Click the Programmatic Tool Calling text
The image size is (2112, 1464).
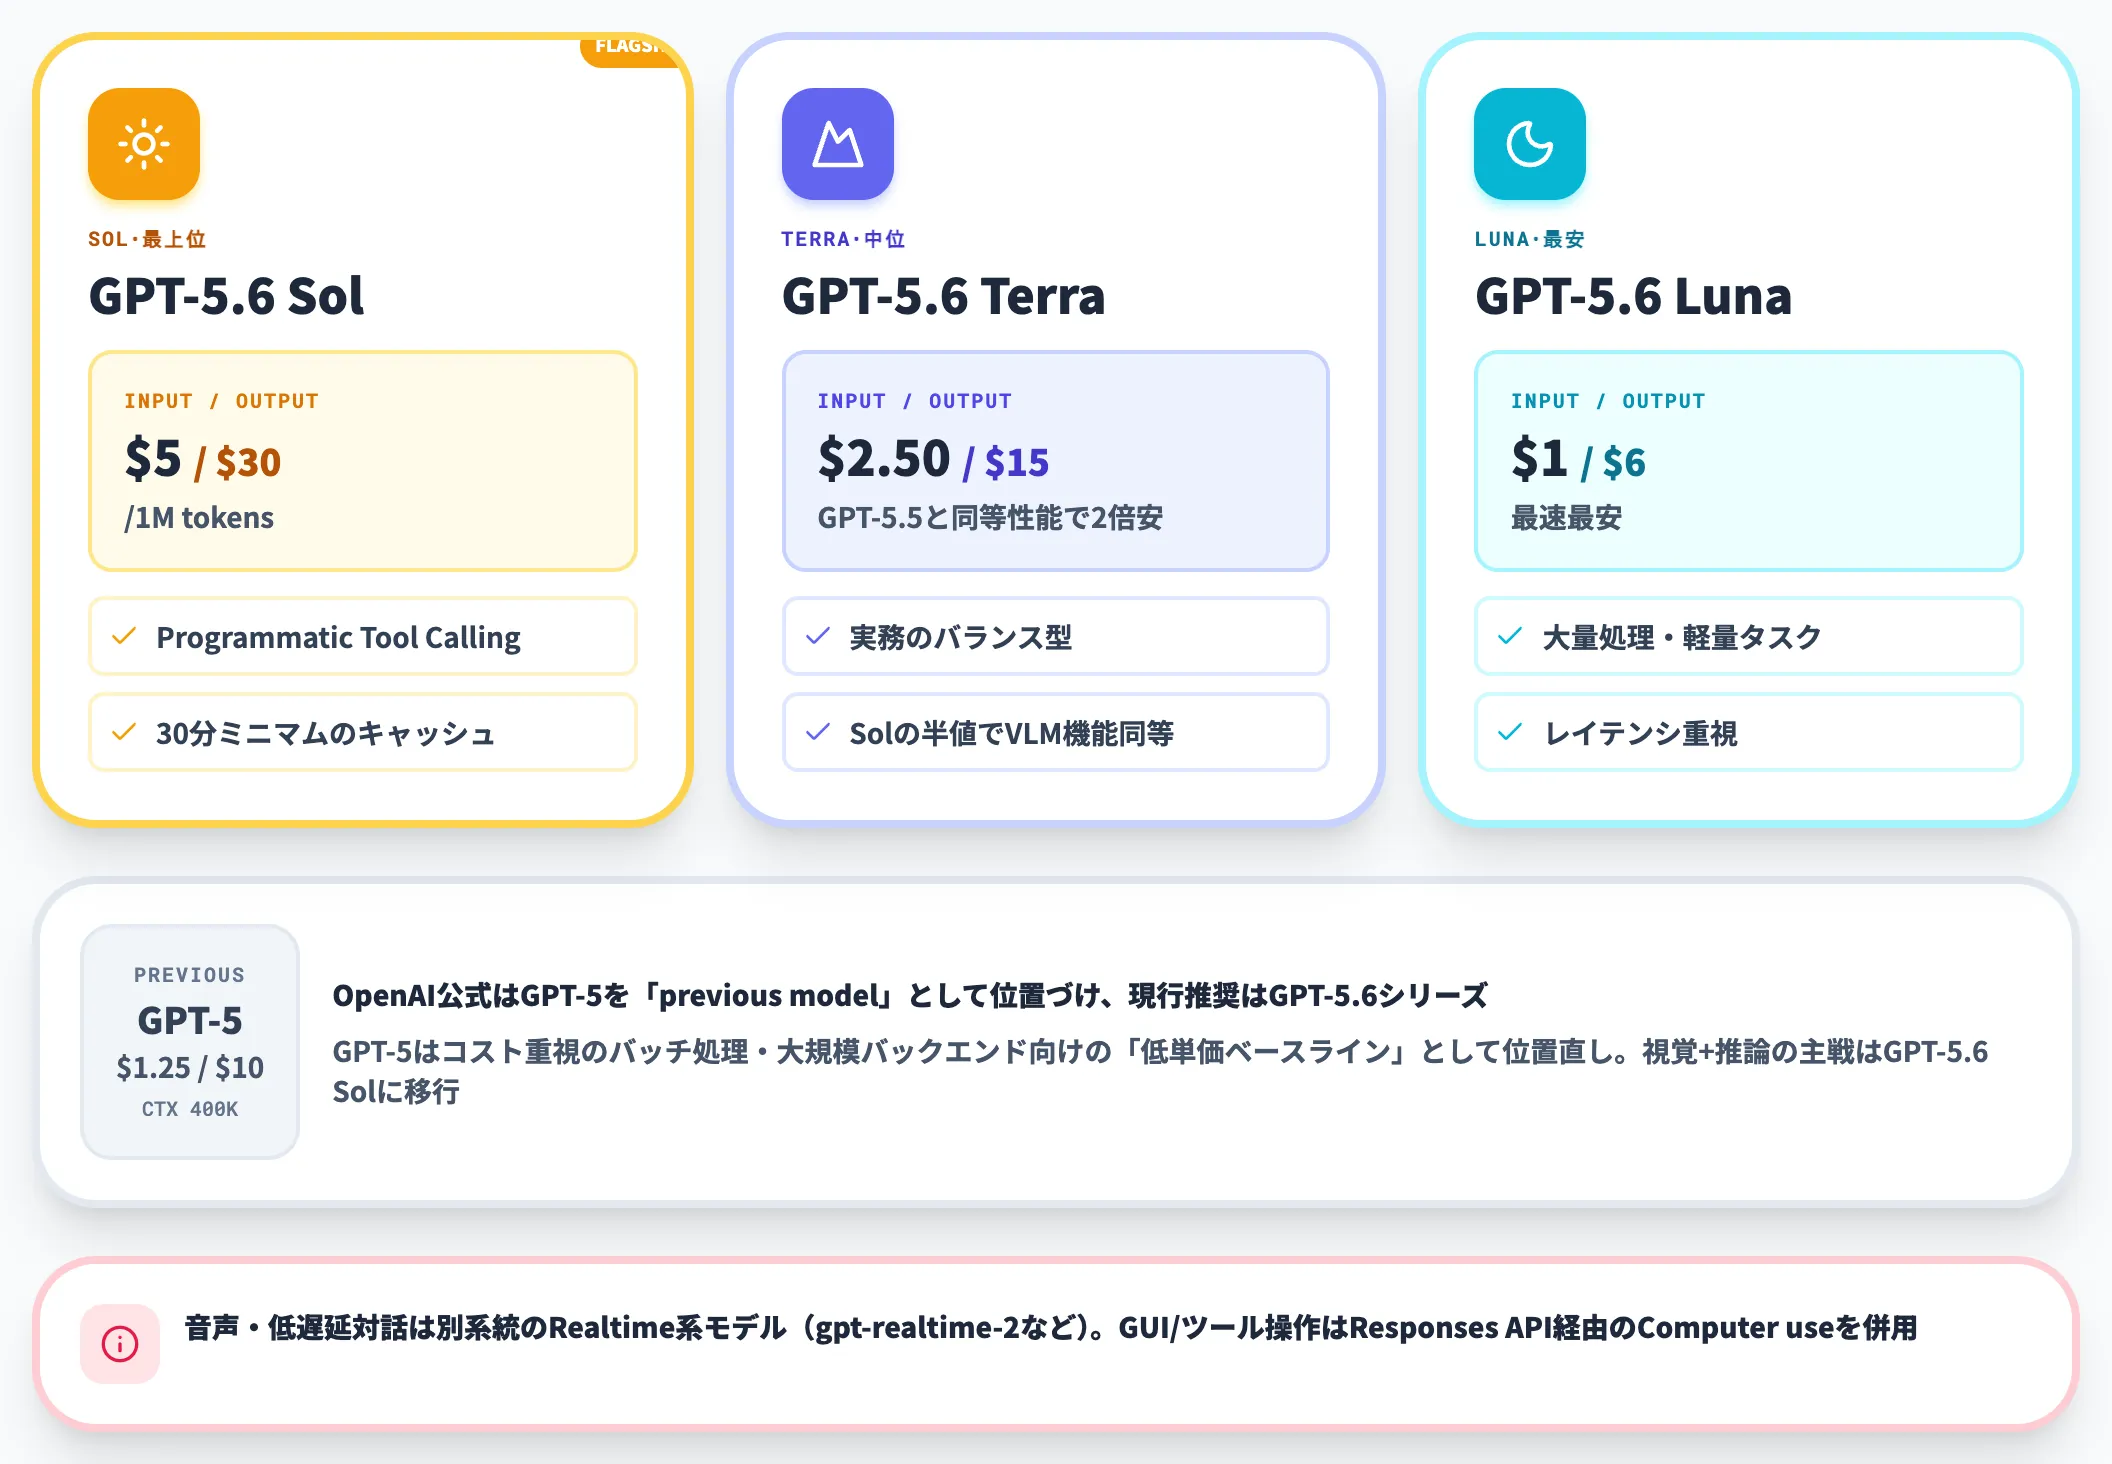tap(338, 637)
